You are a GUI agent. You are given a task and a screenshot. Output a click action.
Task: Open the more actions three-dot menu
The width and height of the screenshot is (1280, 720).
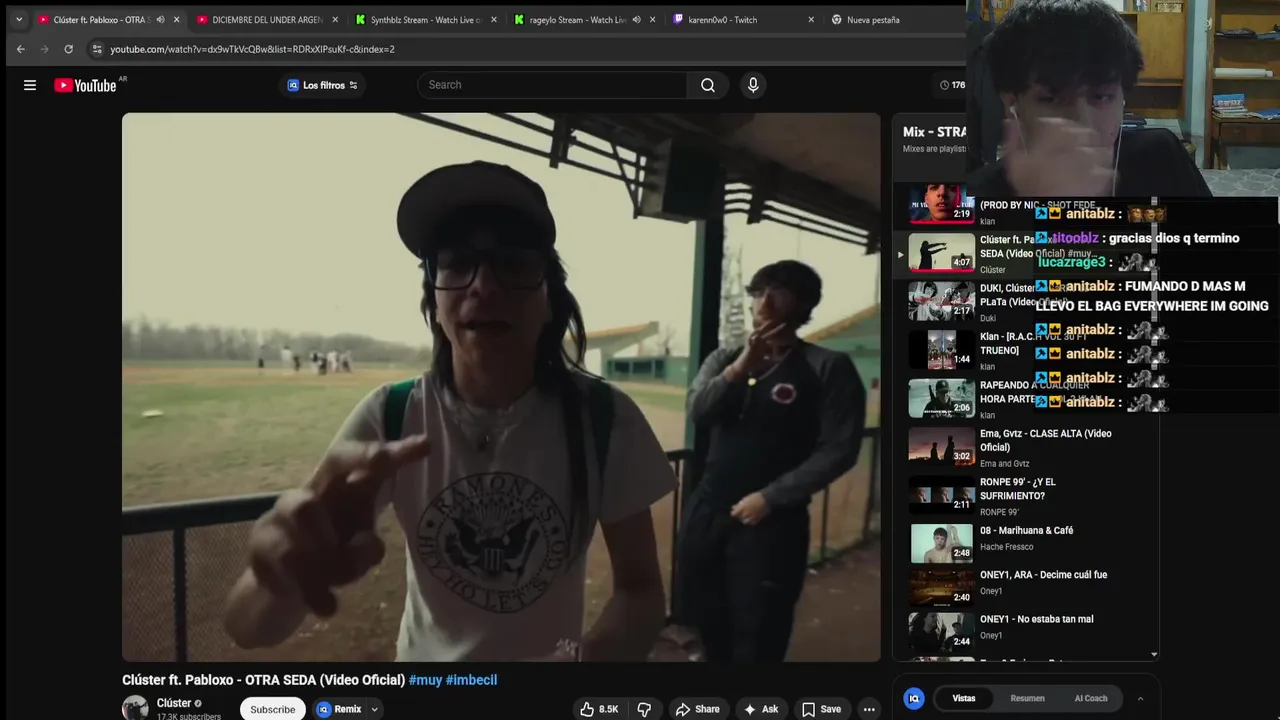click(869, 709)
